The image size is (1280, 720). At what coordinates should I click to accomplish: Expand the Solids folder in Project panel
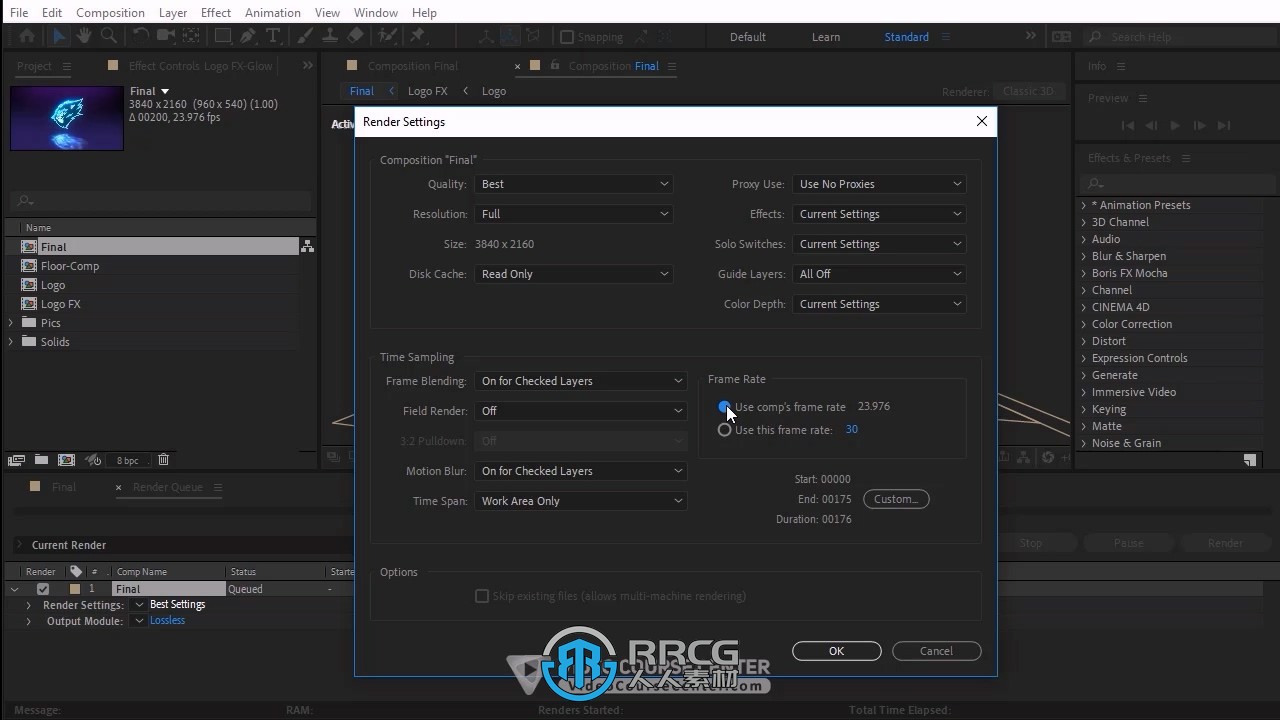[x=11, y=342]
